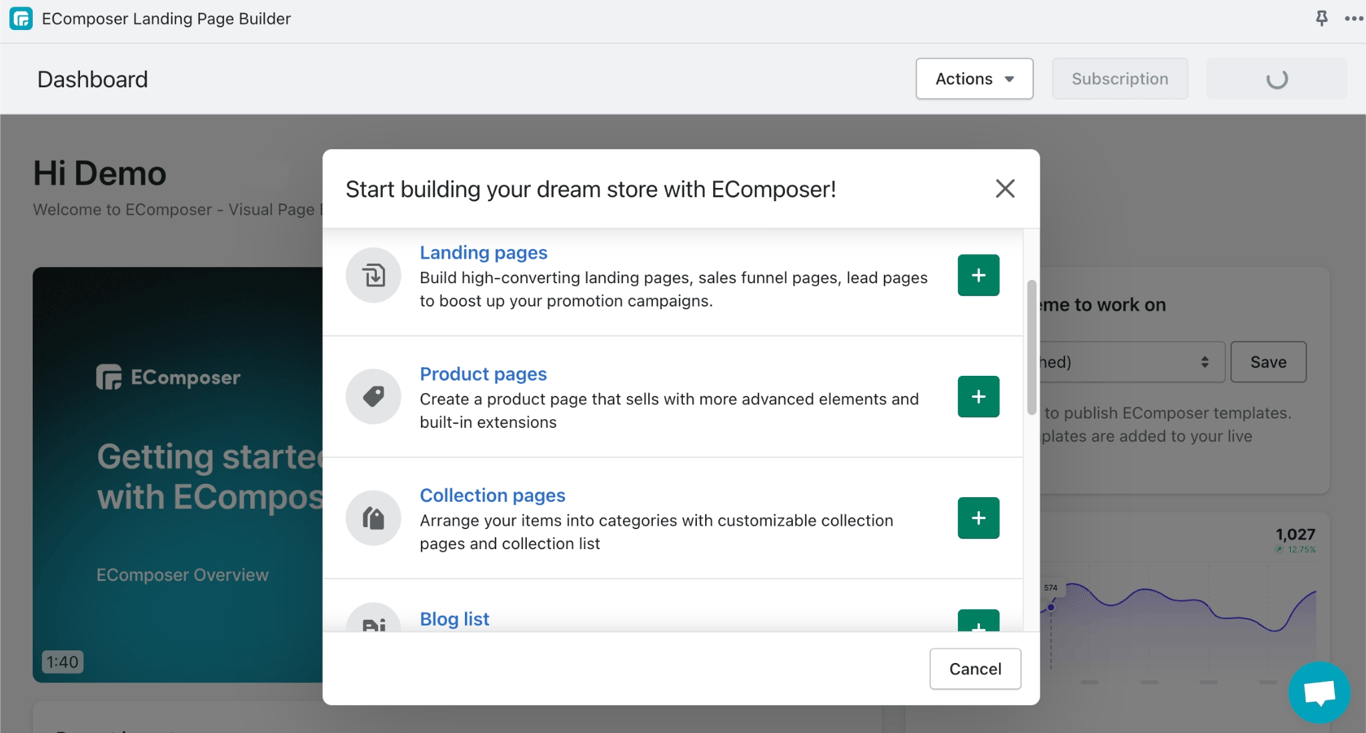Open the Collection pages link
1366x733 pixels.
click(492, 495)
